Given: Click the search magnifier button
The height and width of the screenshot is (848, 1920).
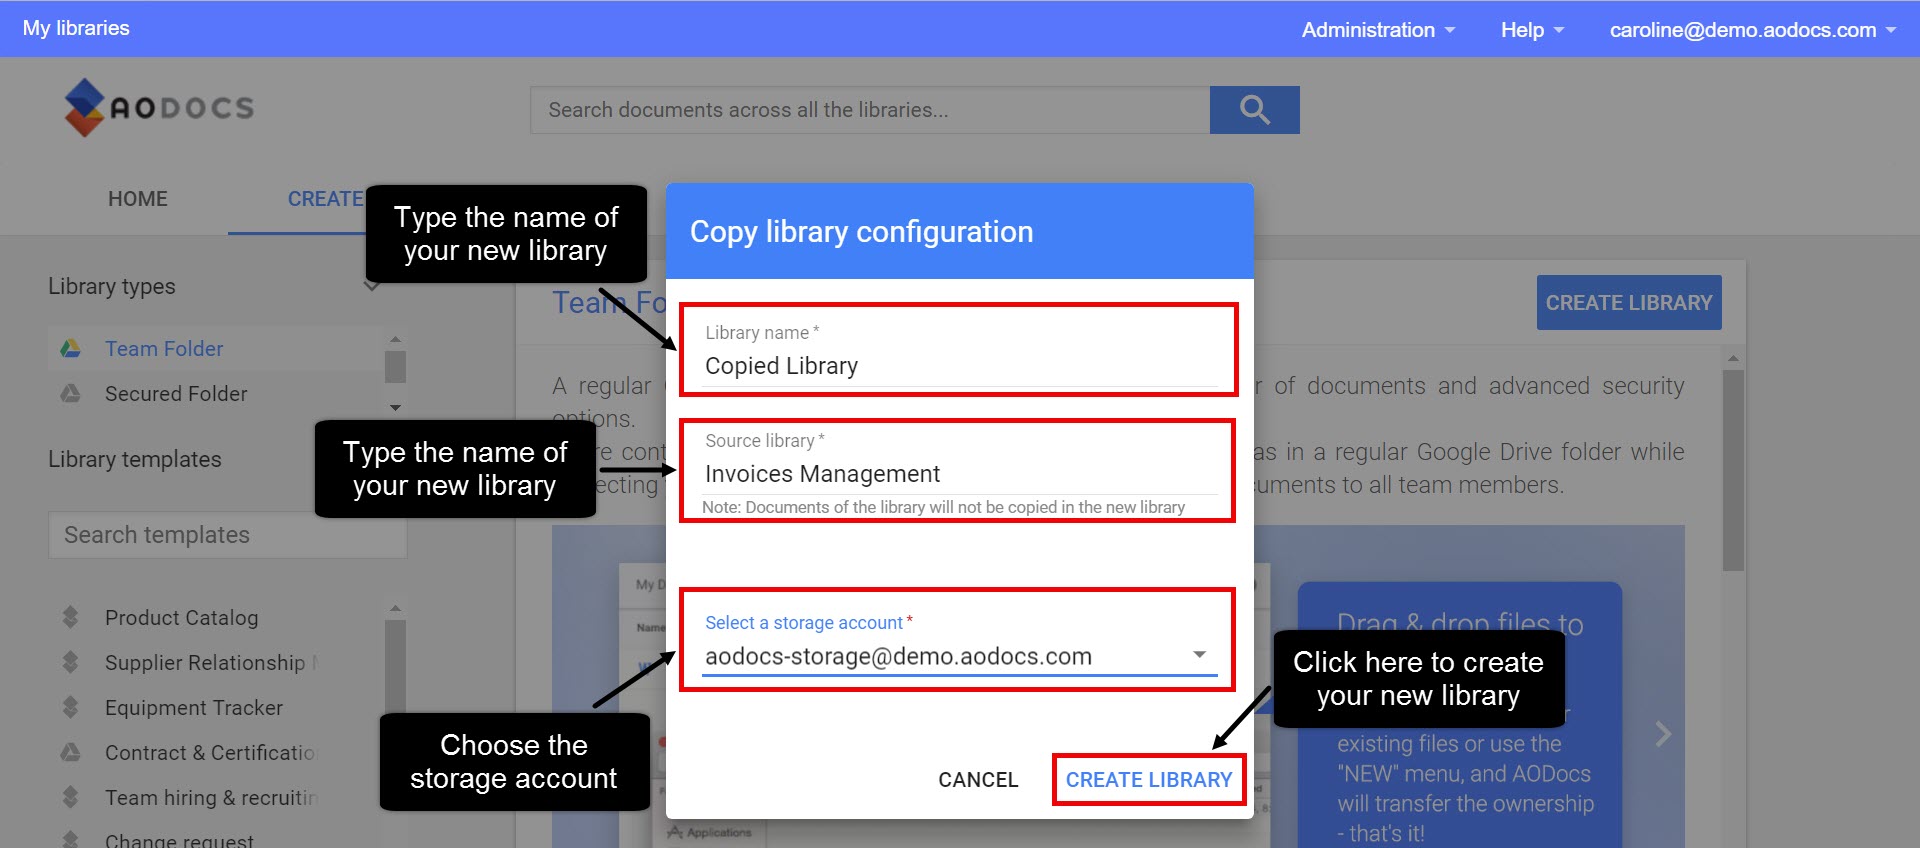Looking at the screenshot, I should [1254, 110].
